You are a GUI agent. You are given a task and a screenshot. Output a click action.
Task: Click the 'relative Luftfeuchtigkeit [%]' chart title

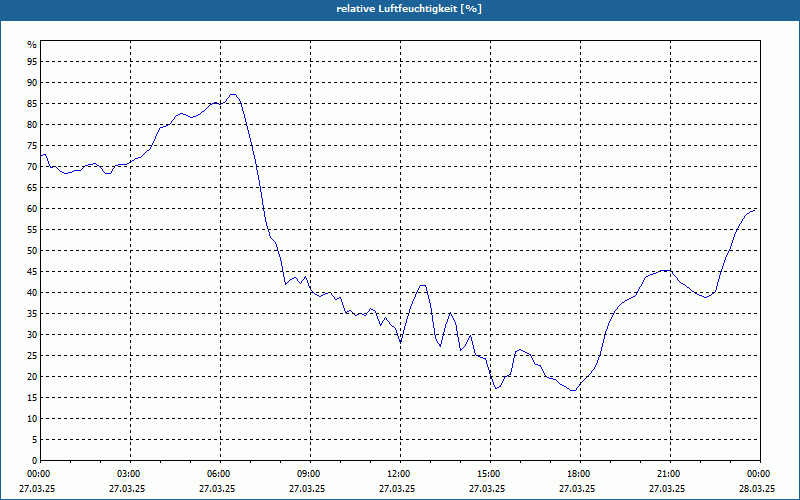coord(409,9)
